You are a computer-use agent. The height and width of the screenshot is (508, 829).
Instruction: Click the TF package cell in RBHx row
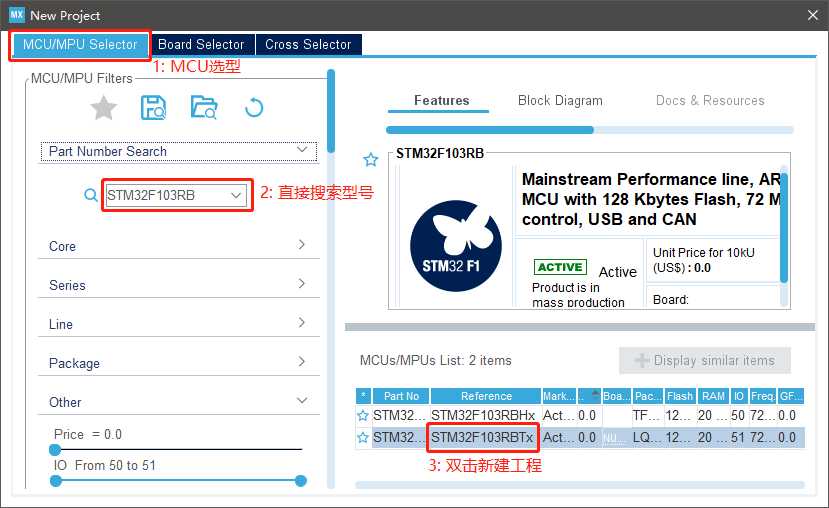pyautogui.click(x=646, y=415)
